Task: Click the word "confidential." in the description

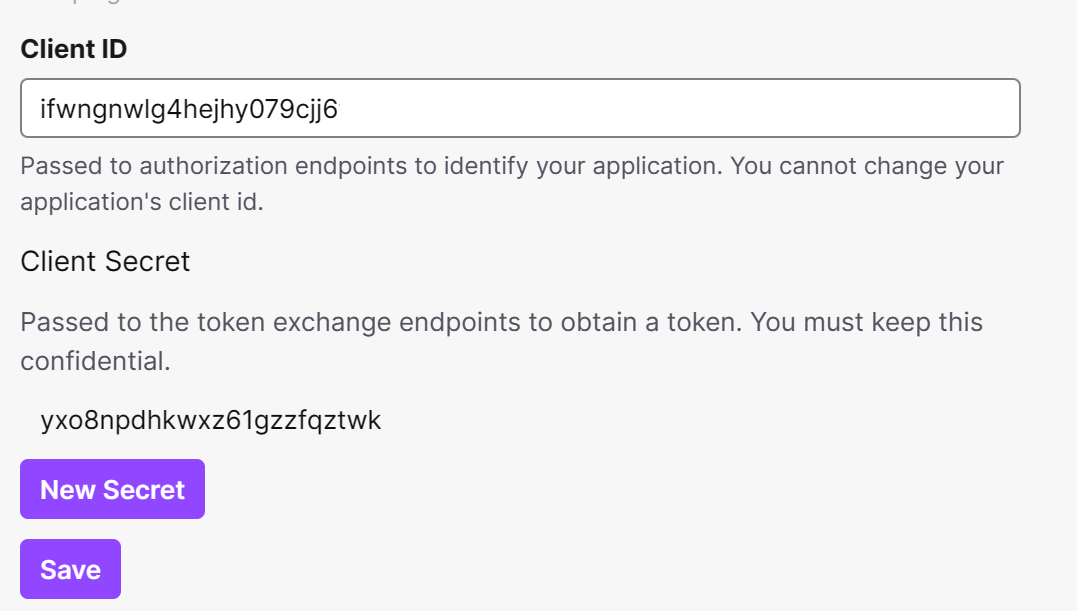Action: (95, 361)
